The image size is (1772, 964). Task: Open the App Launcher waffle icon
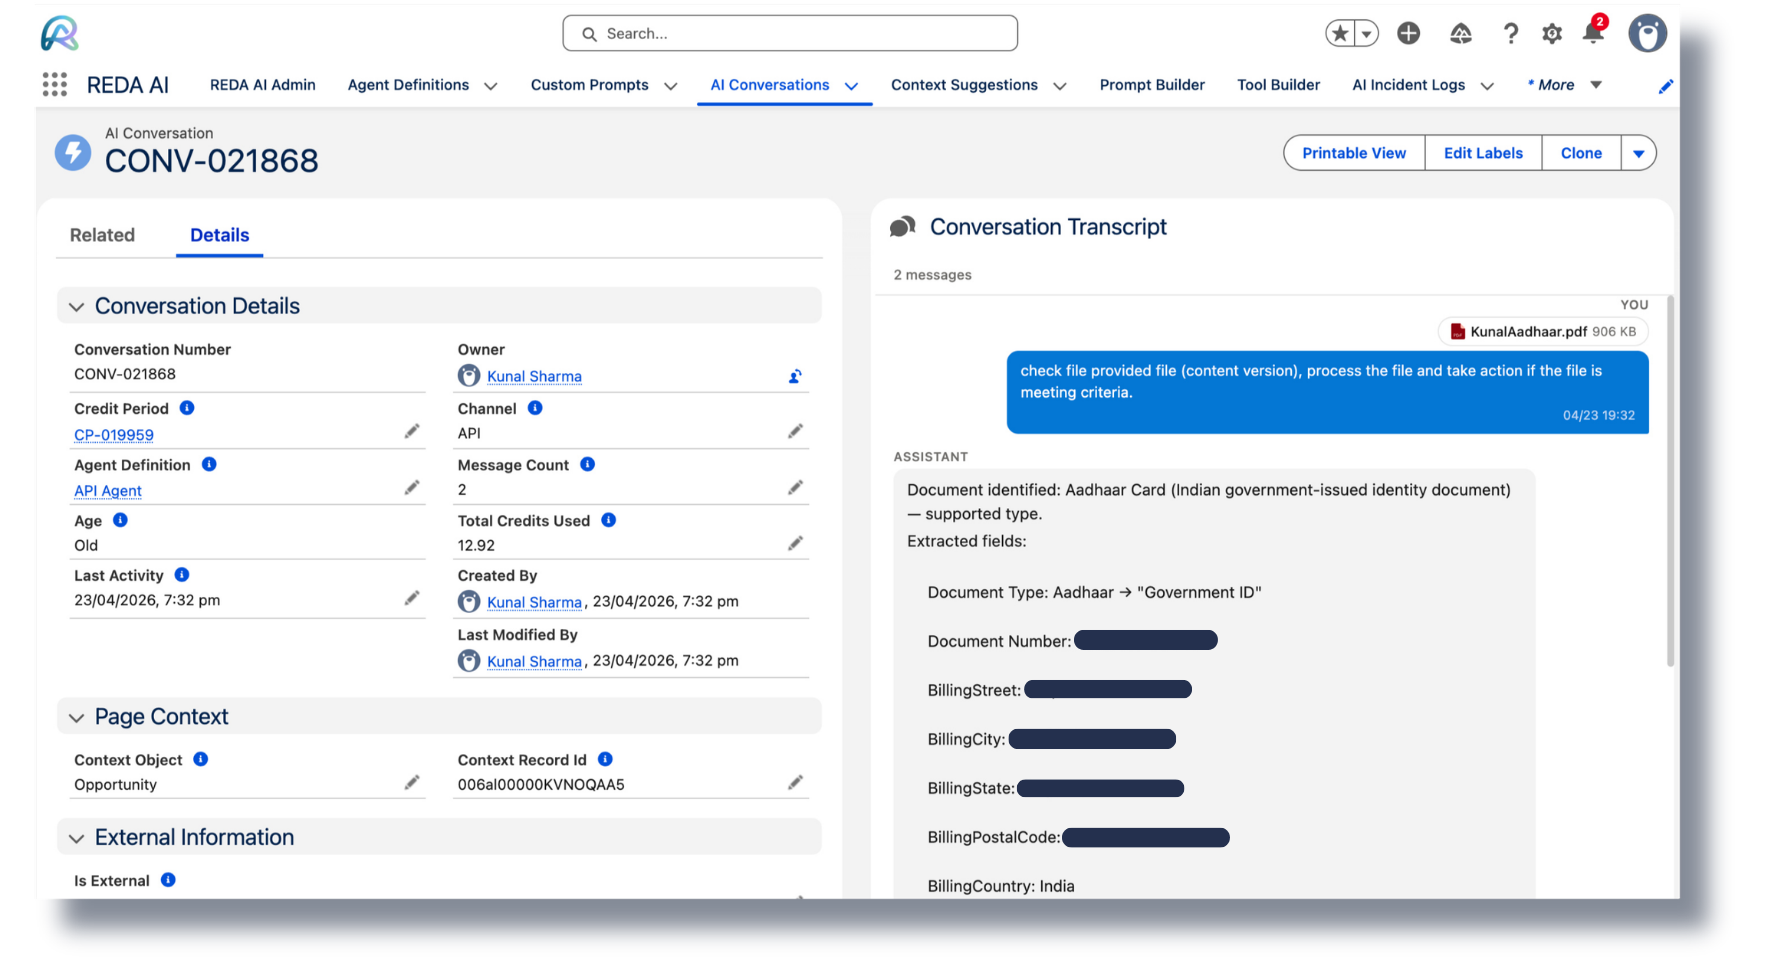(54, 85)
